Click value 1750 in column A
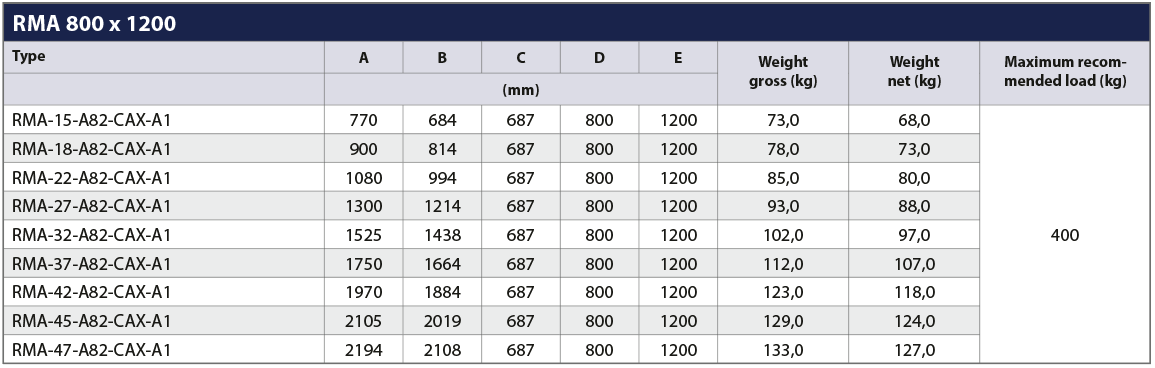The image size is (1155, 368). pos(364,264)
